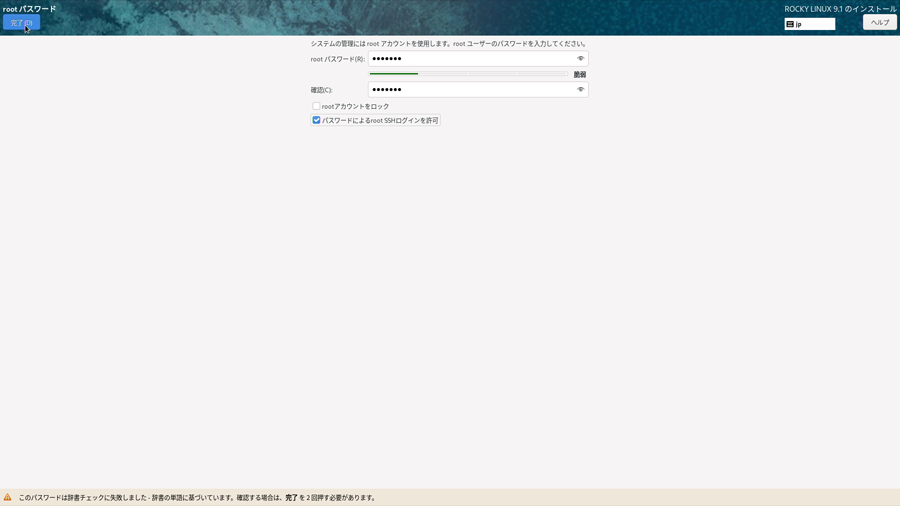This screenshot has width=900, height=506.
Task: Reveal root password with eye icon
Action: tap(580, 59)
